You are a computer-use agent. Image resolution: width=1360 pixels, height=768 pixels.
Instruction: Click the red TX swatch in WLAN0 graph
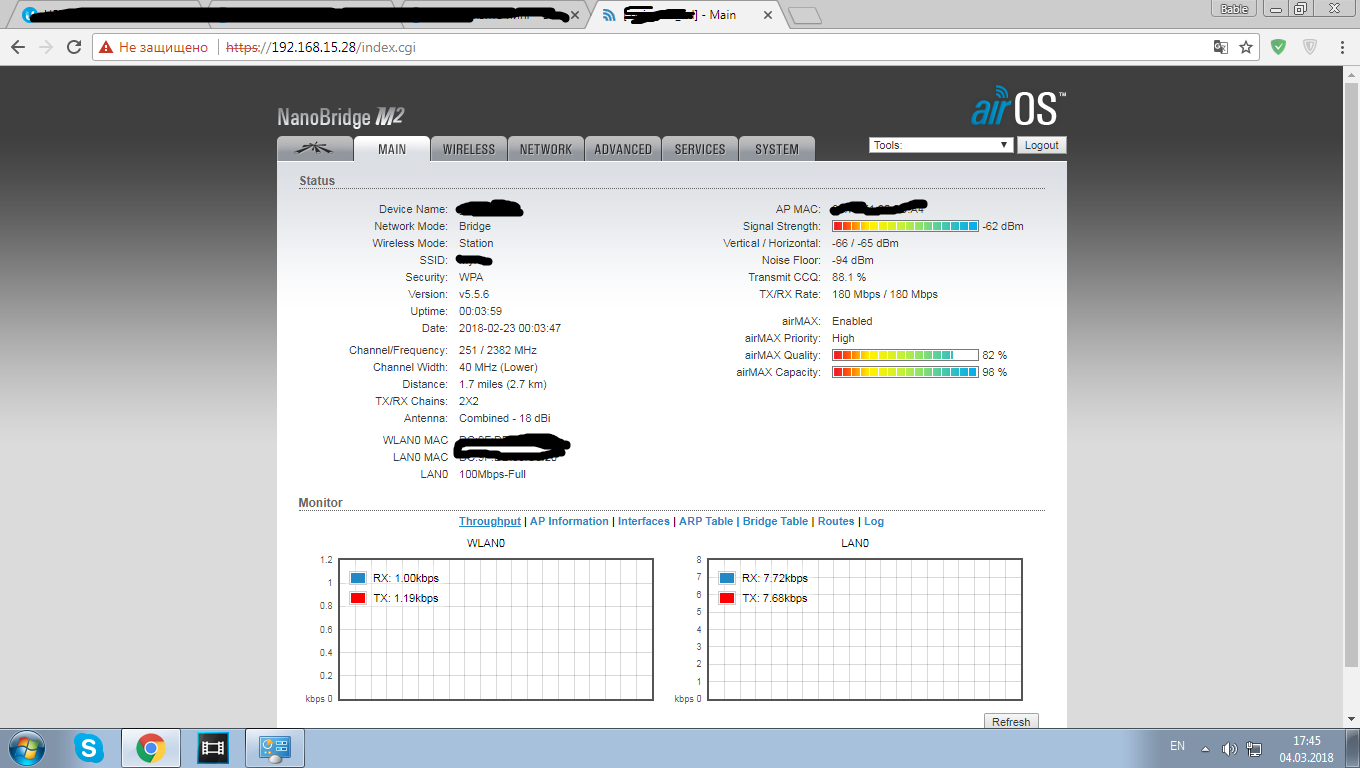[358, 598]
